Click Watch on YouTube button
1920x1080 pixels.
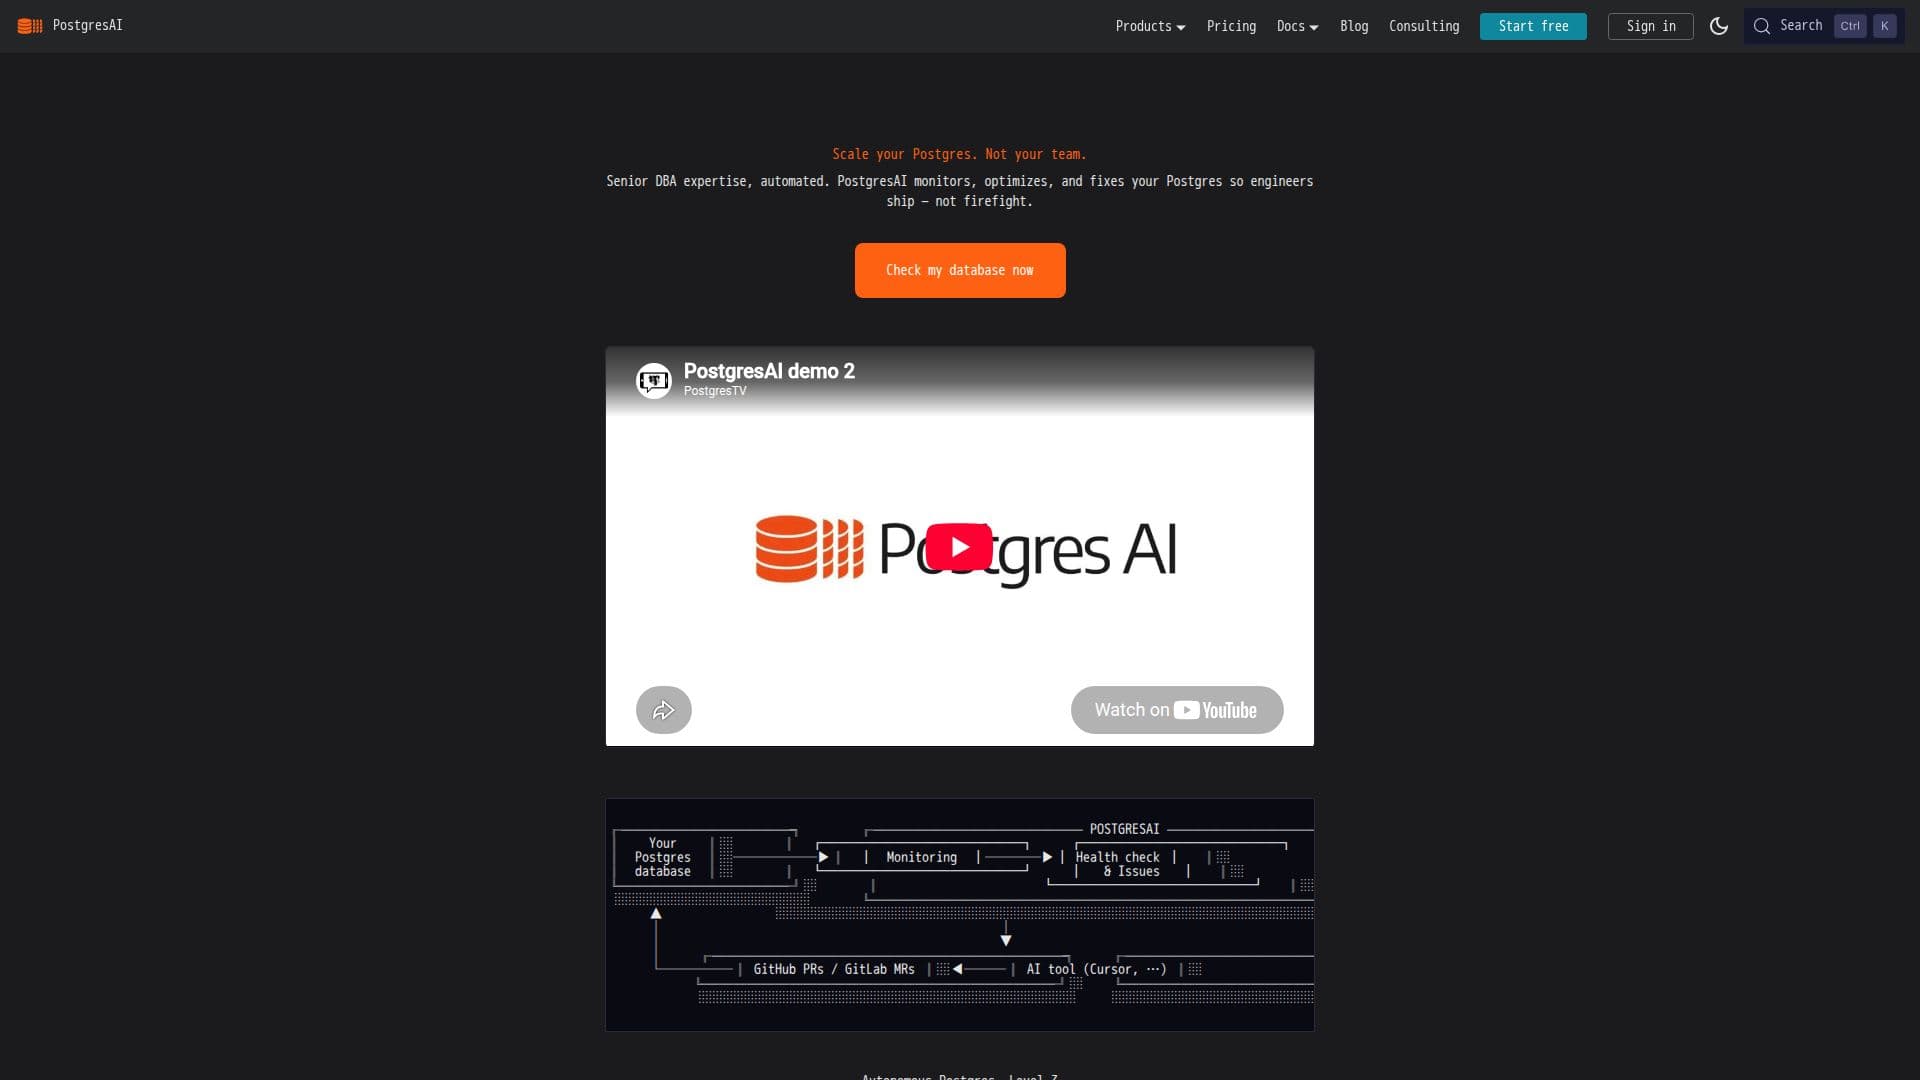coord(1177,710)
